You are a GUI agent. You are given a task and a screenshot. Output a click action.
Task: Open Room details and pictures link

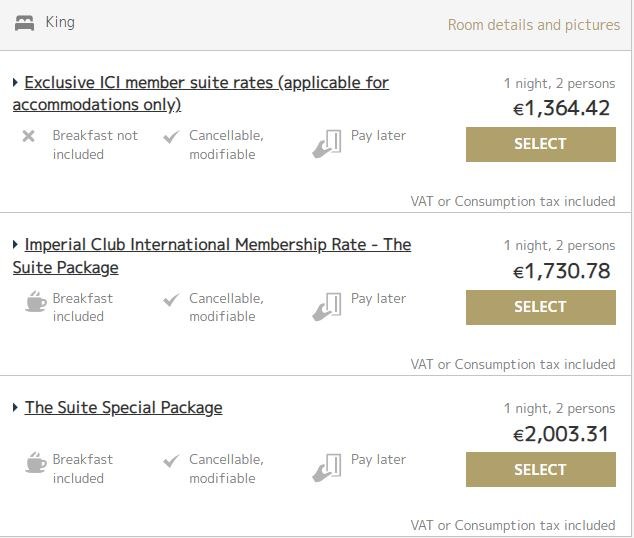pyautogui.click(x=534, y=25)
